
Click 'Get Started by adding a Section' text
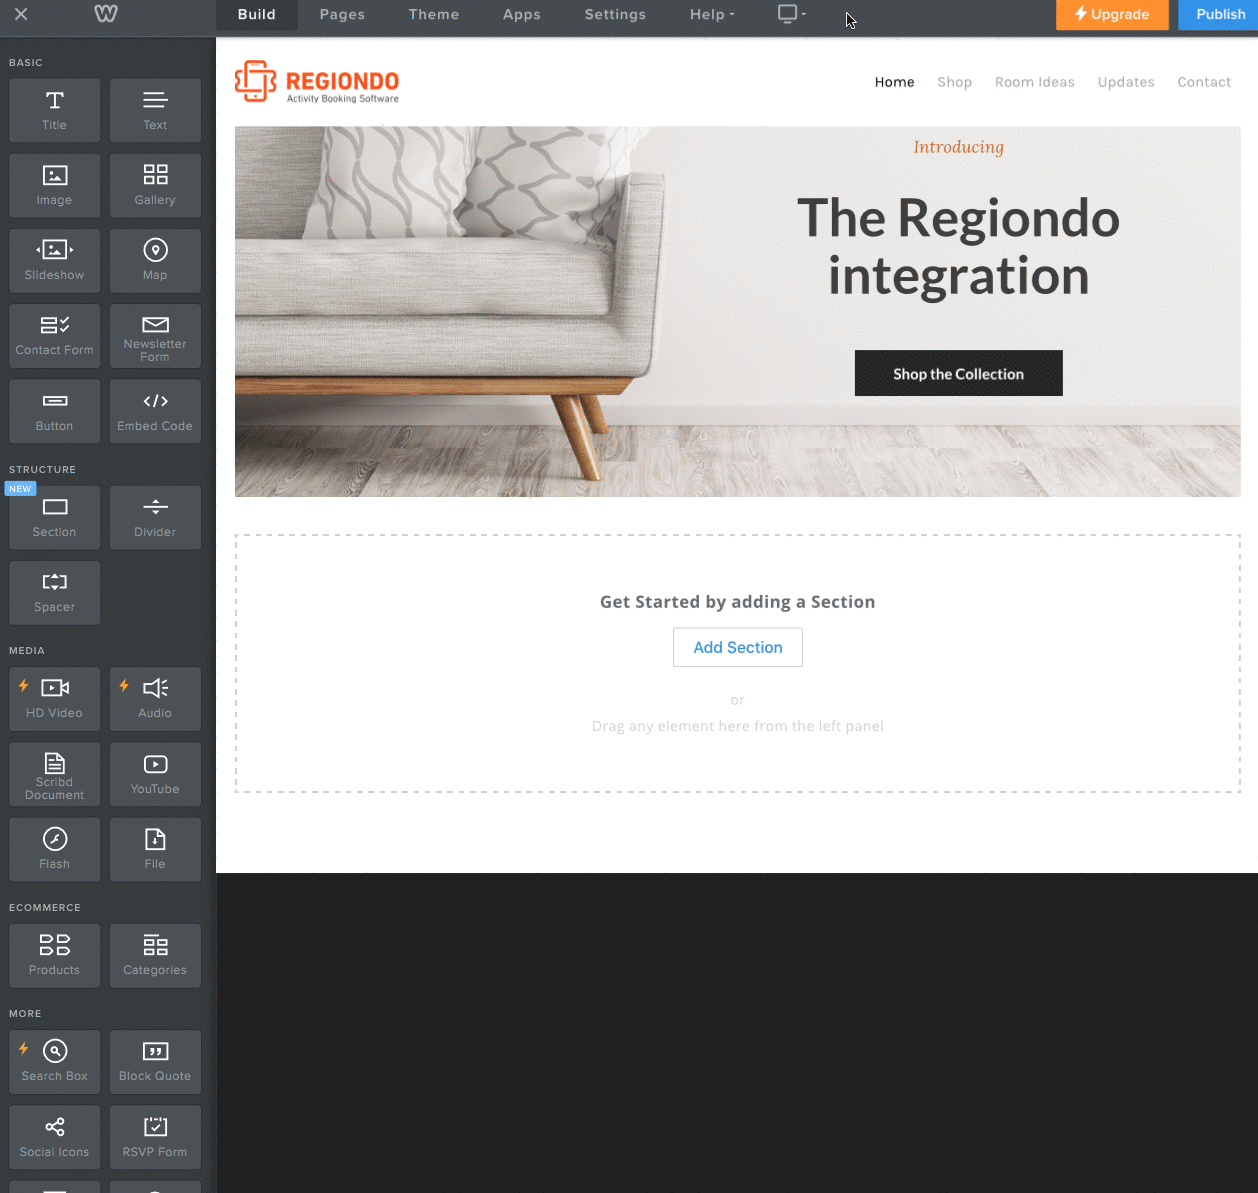pos(738,602)
